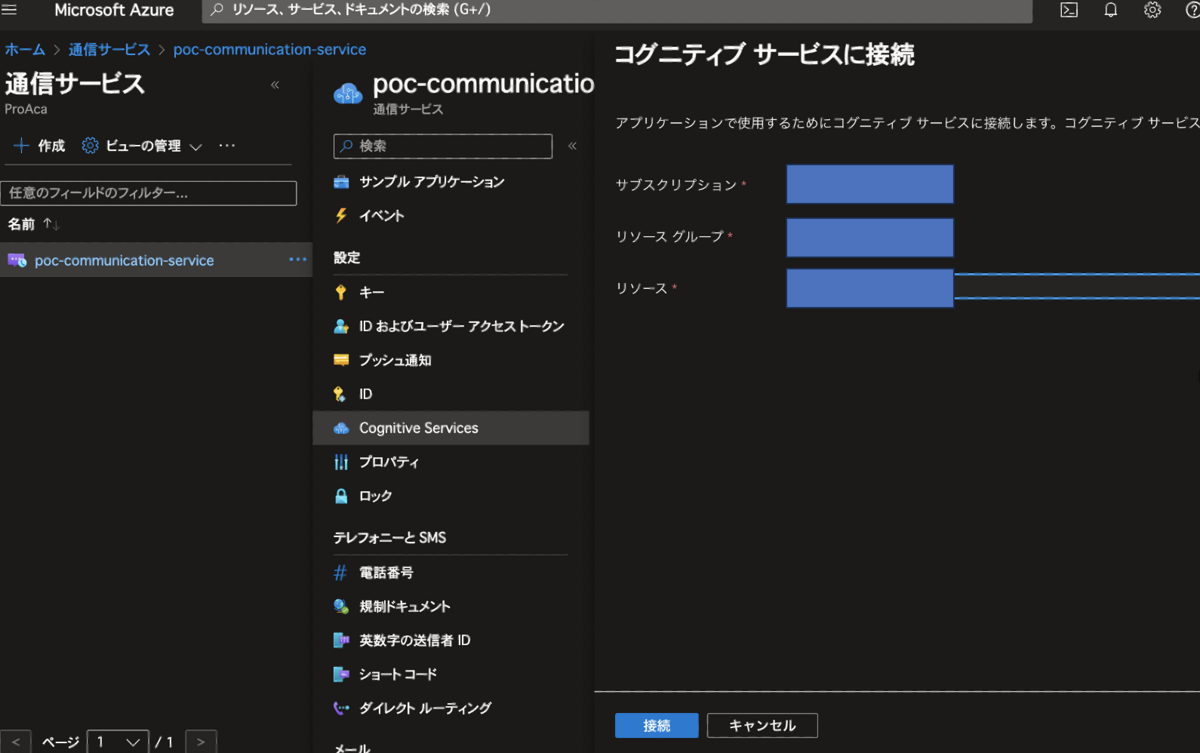Go to 通信サービス breadcrumb link
Viewport: 1200px width, 753px height.
109,49
